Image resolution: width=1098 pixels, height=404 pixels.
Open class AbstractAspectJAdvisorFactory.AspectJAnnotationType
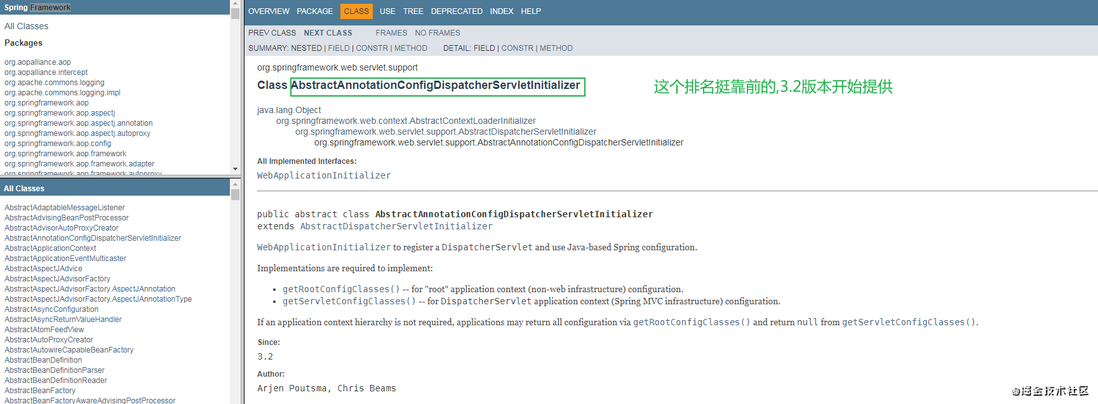[x=98, y=299]
